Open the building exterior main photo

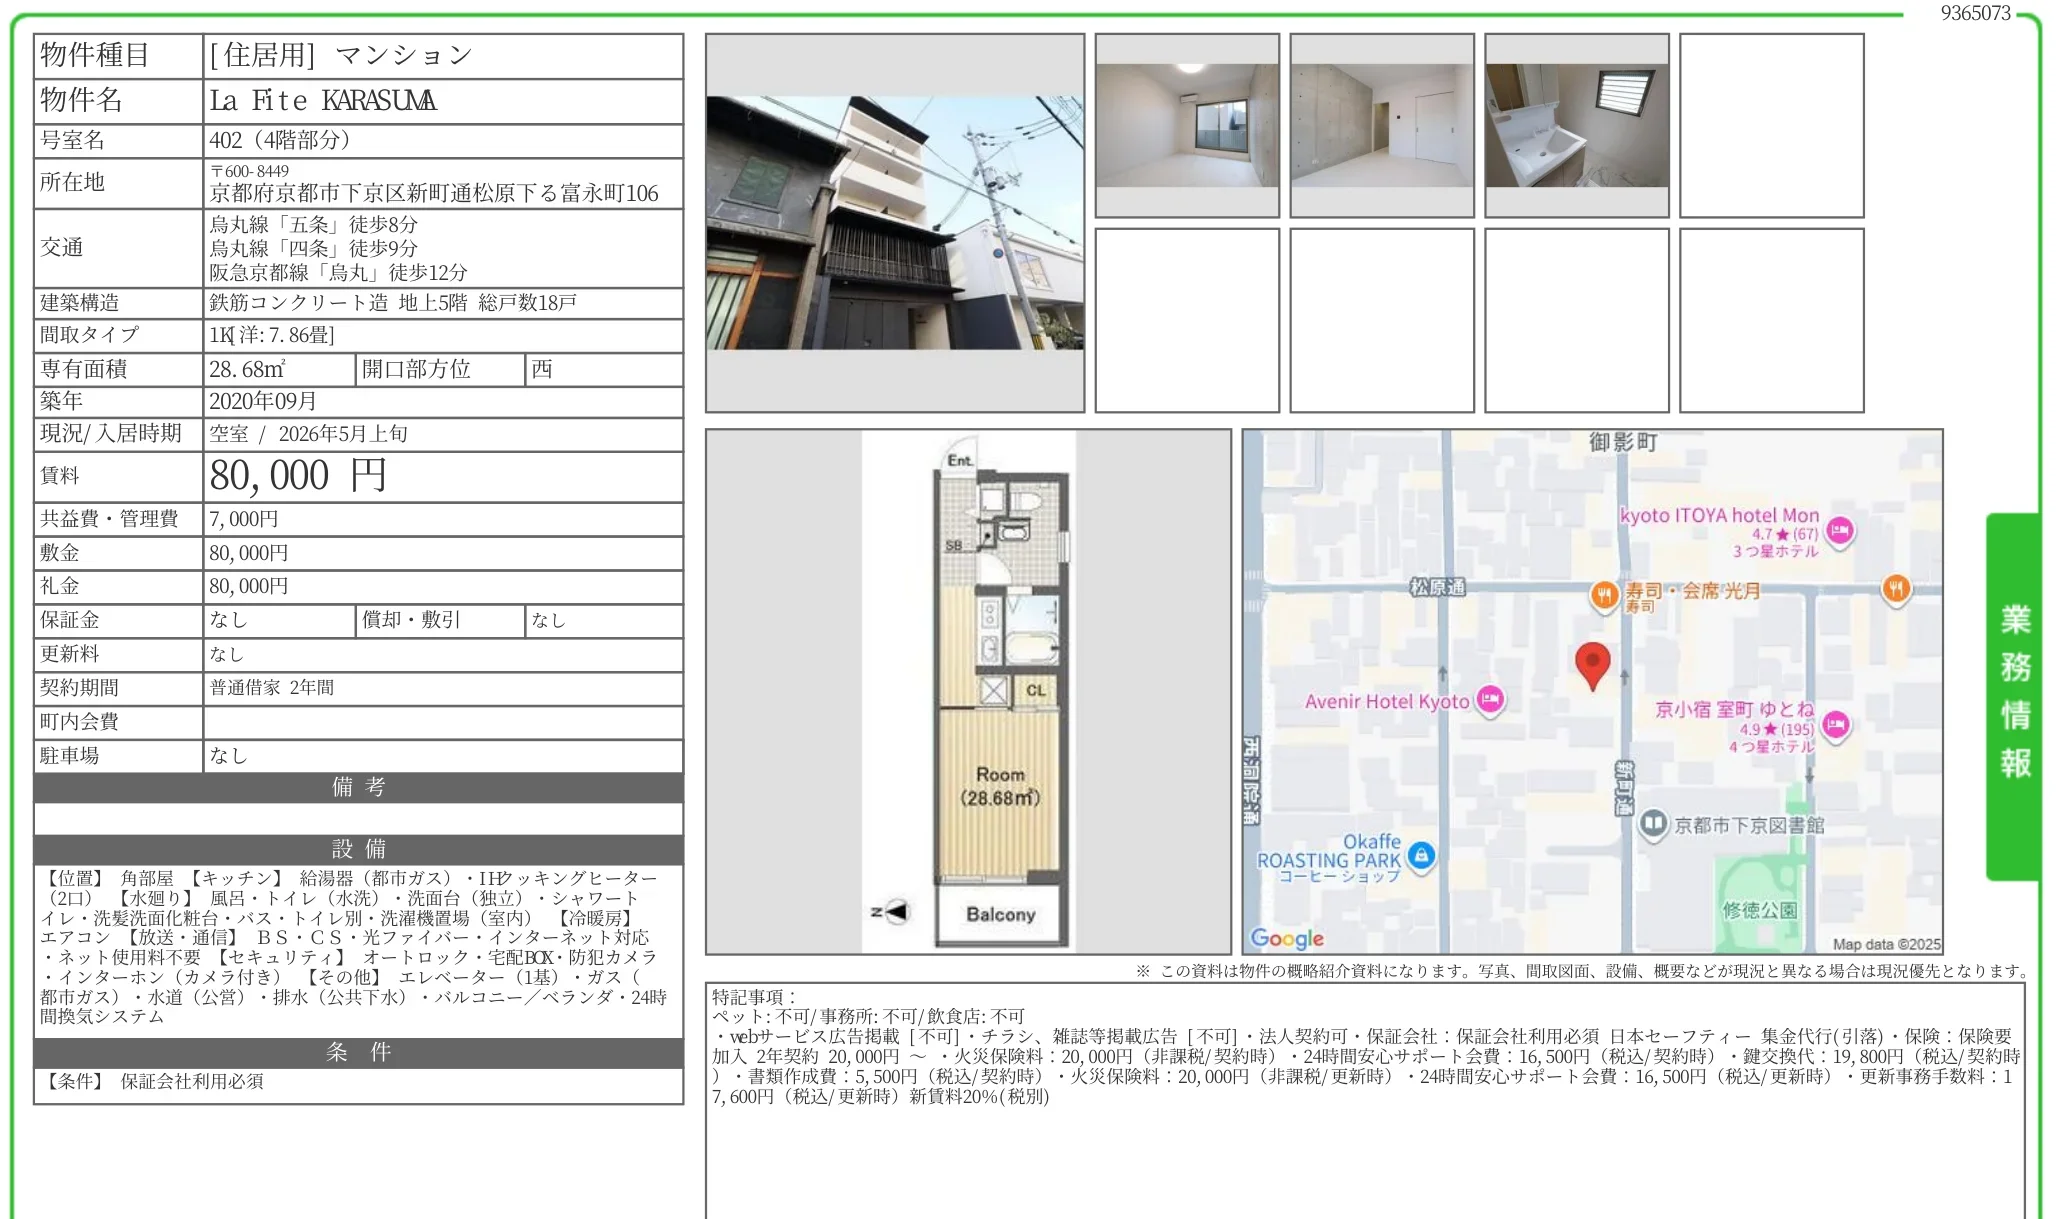point(894,223)
